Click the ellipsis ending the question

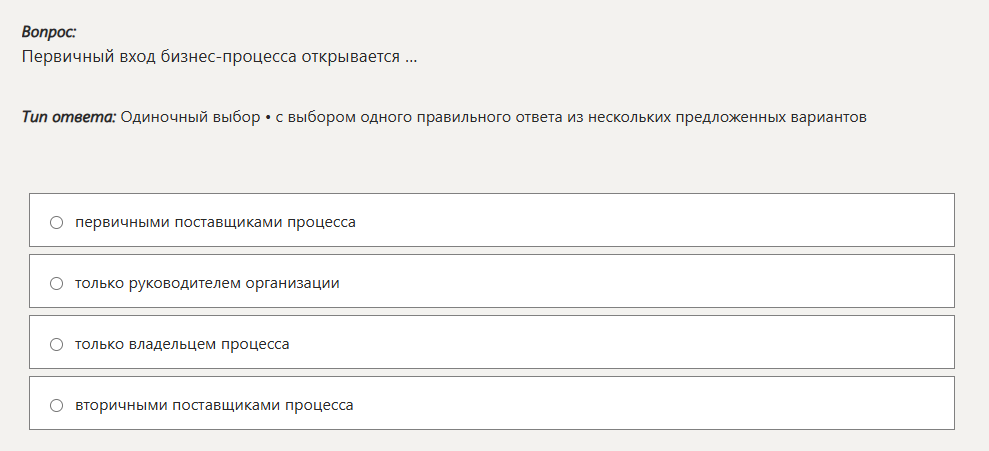click(x=411, y=57)
